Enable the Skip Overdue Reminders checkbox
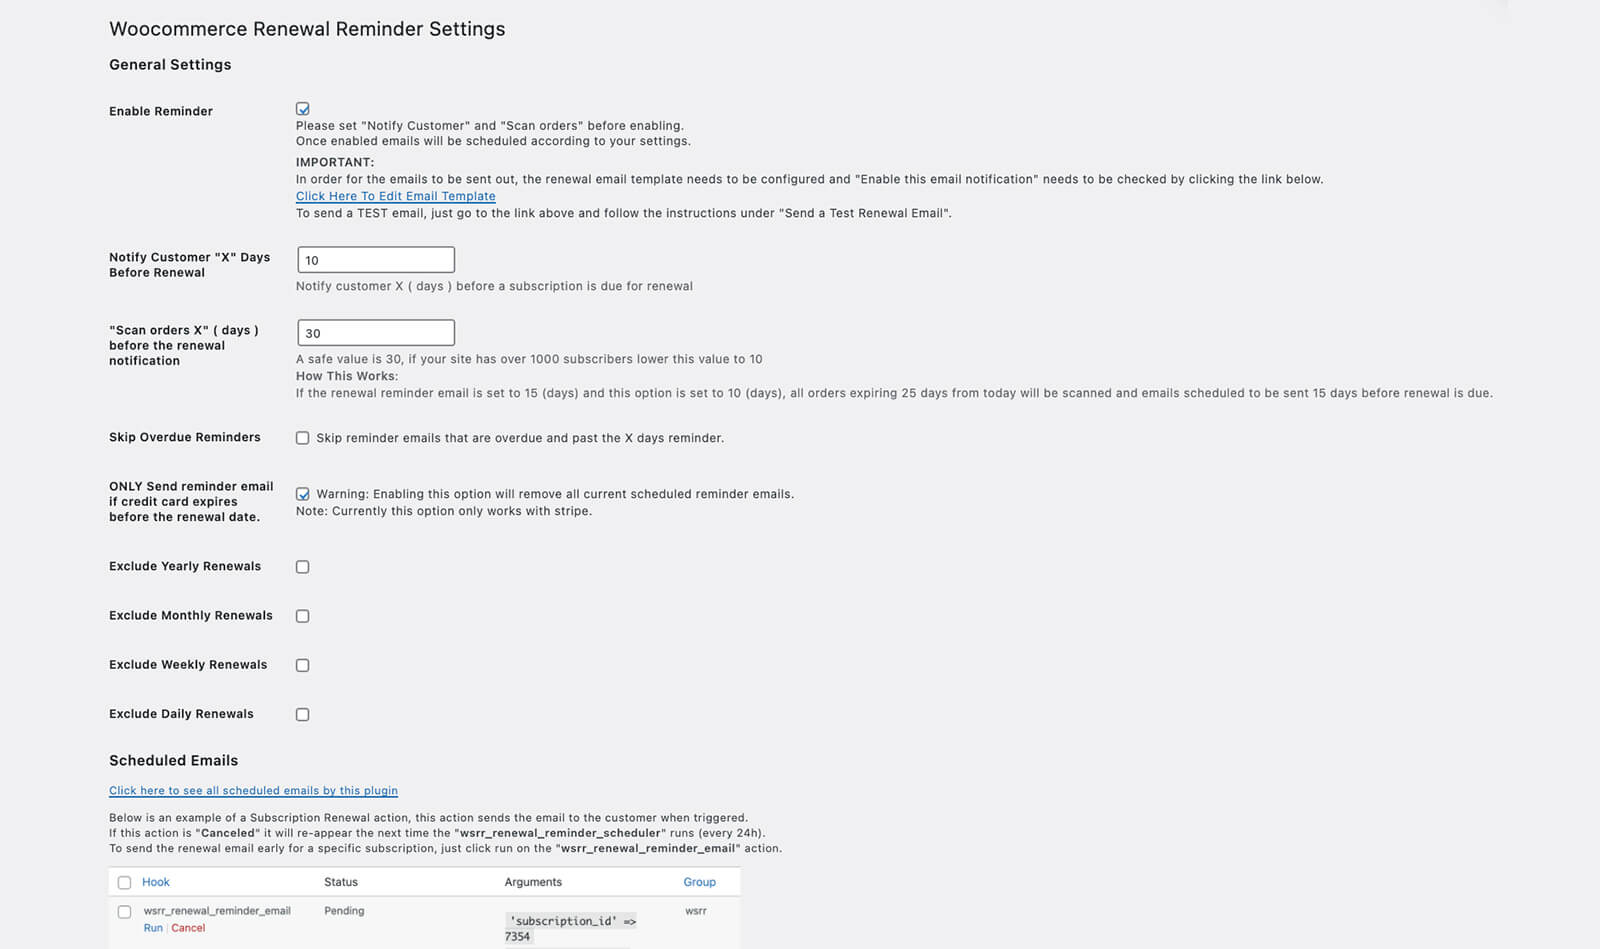The width and height of the screenshot is (1600, 949). tap(303, 438)
